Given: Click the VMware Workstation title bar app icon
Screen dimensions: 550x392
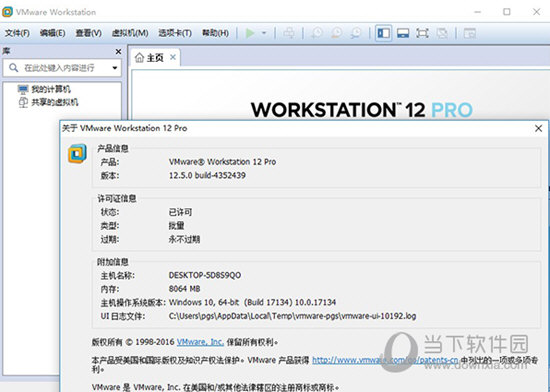Looking at the screenshot, I should [7, 12].
